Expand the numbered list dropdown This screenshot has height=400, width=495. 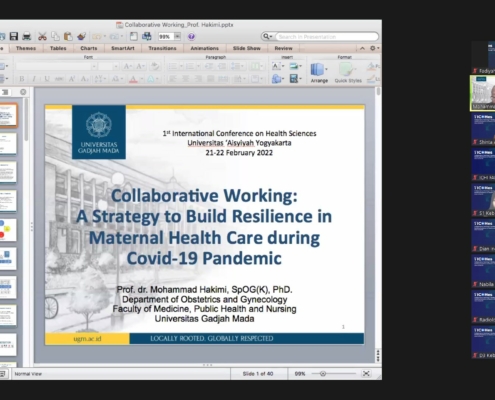[x=198, y=66]
